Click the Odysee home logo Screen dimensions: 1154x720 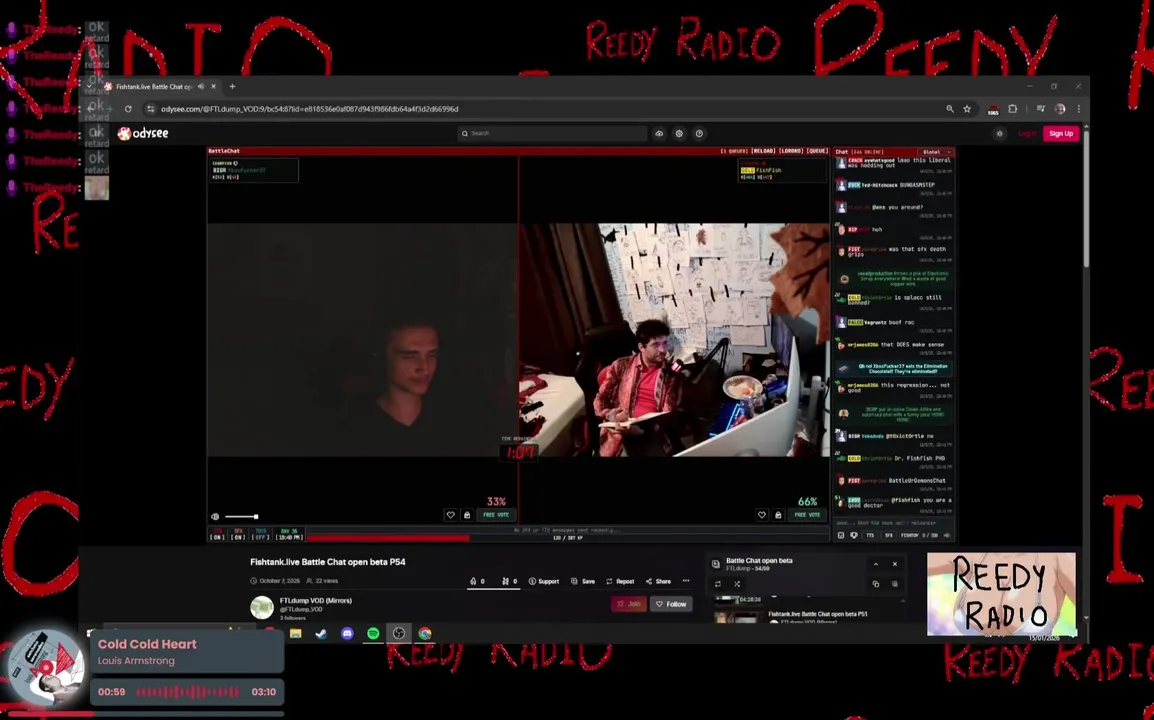point(144,133)
